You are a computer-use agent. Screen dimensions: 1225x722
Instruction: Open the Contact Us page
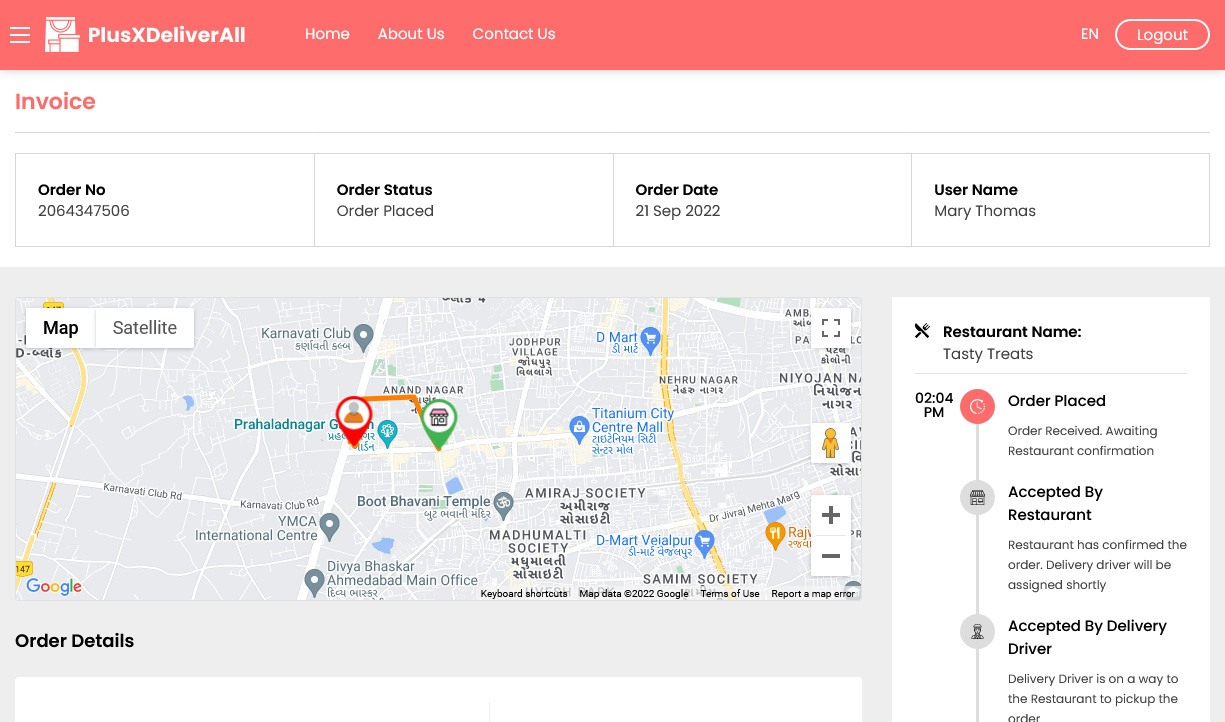[514, 34]
